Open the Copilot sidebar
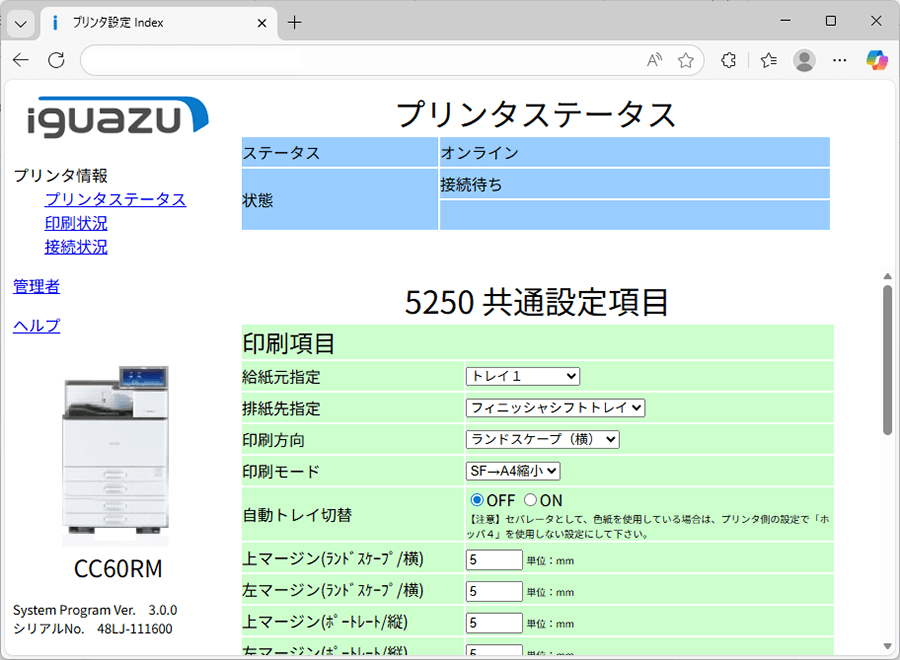This screenshot has width=900, height=660. coord(877,60)
